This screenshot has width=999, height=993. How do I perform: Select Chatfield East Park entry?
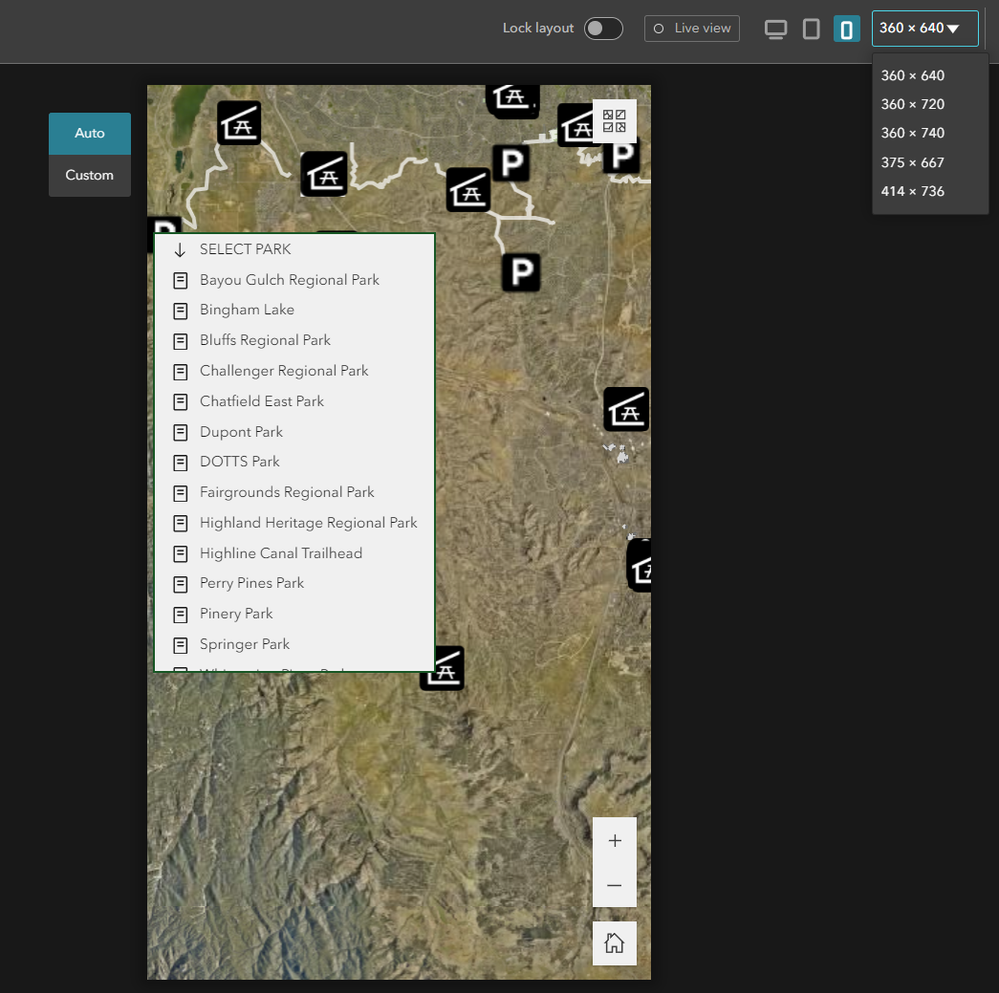(x=294, y=401)
